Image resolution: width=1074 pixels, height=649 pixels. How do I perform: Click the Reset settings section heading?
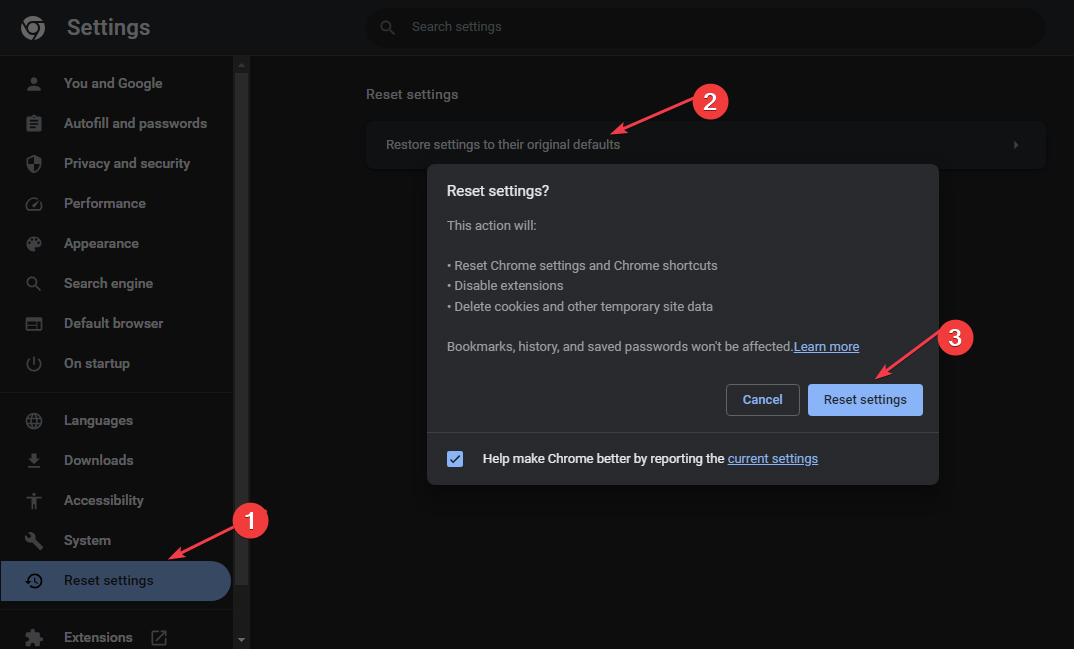click(412, 94)
